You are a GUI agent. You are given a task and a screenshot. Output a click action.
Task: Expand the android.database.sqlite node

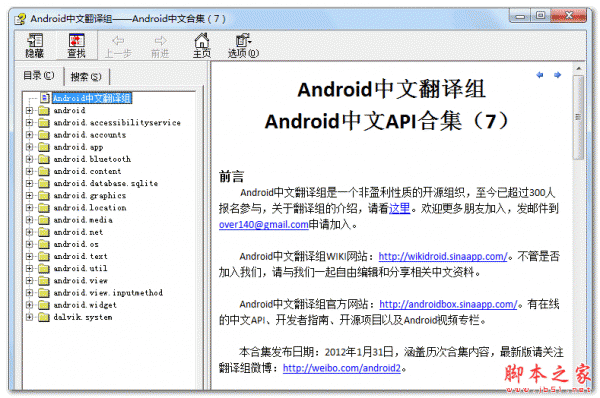tap(29, 183)
